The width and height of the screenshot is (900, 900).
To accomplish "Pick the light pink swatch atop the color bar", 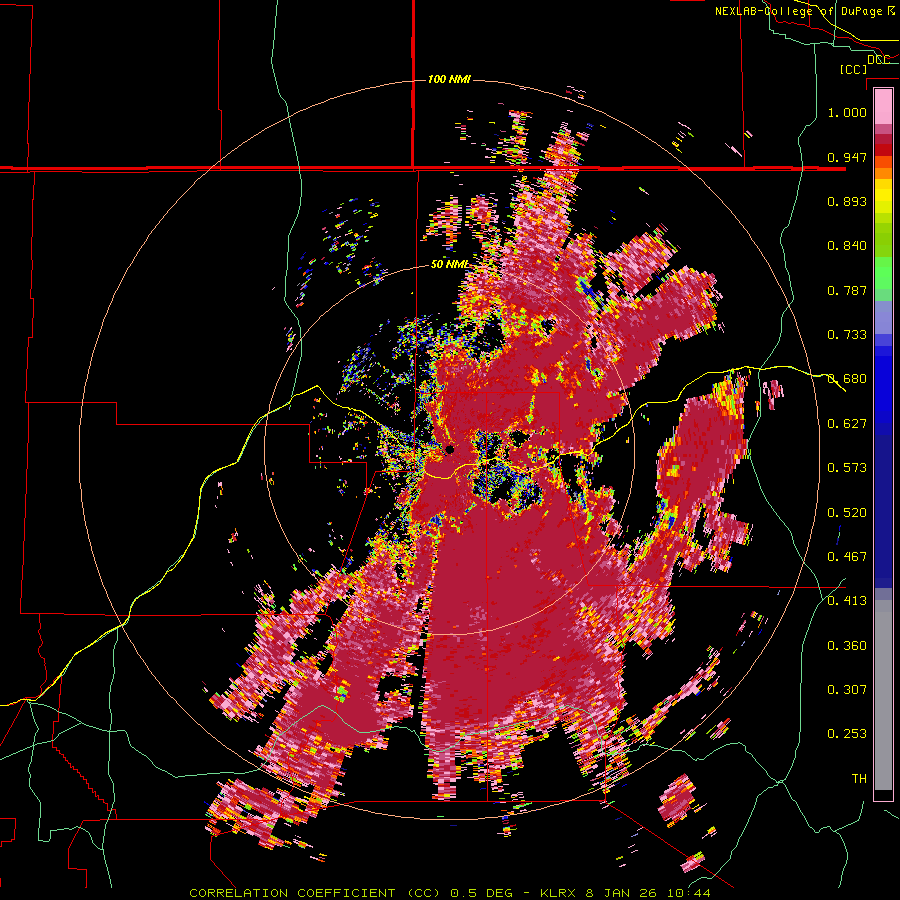I will coord(883,106).
